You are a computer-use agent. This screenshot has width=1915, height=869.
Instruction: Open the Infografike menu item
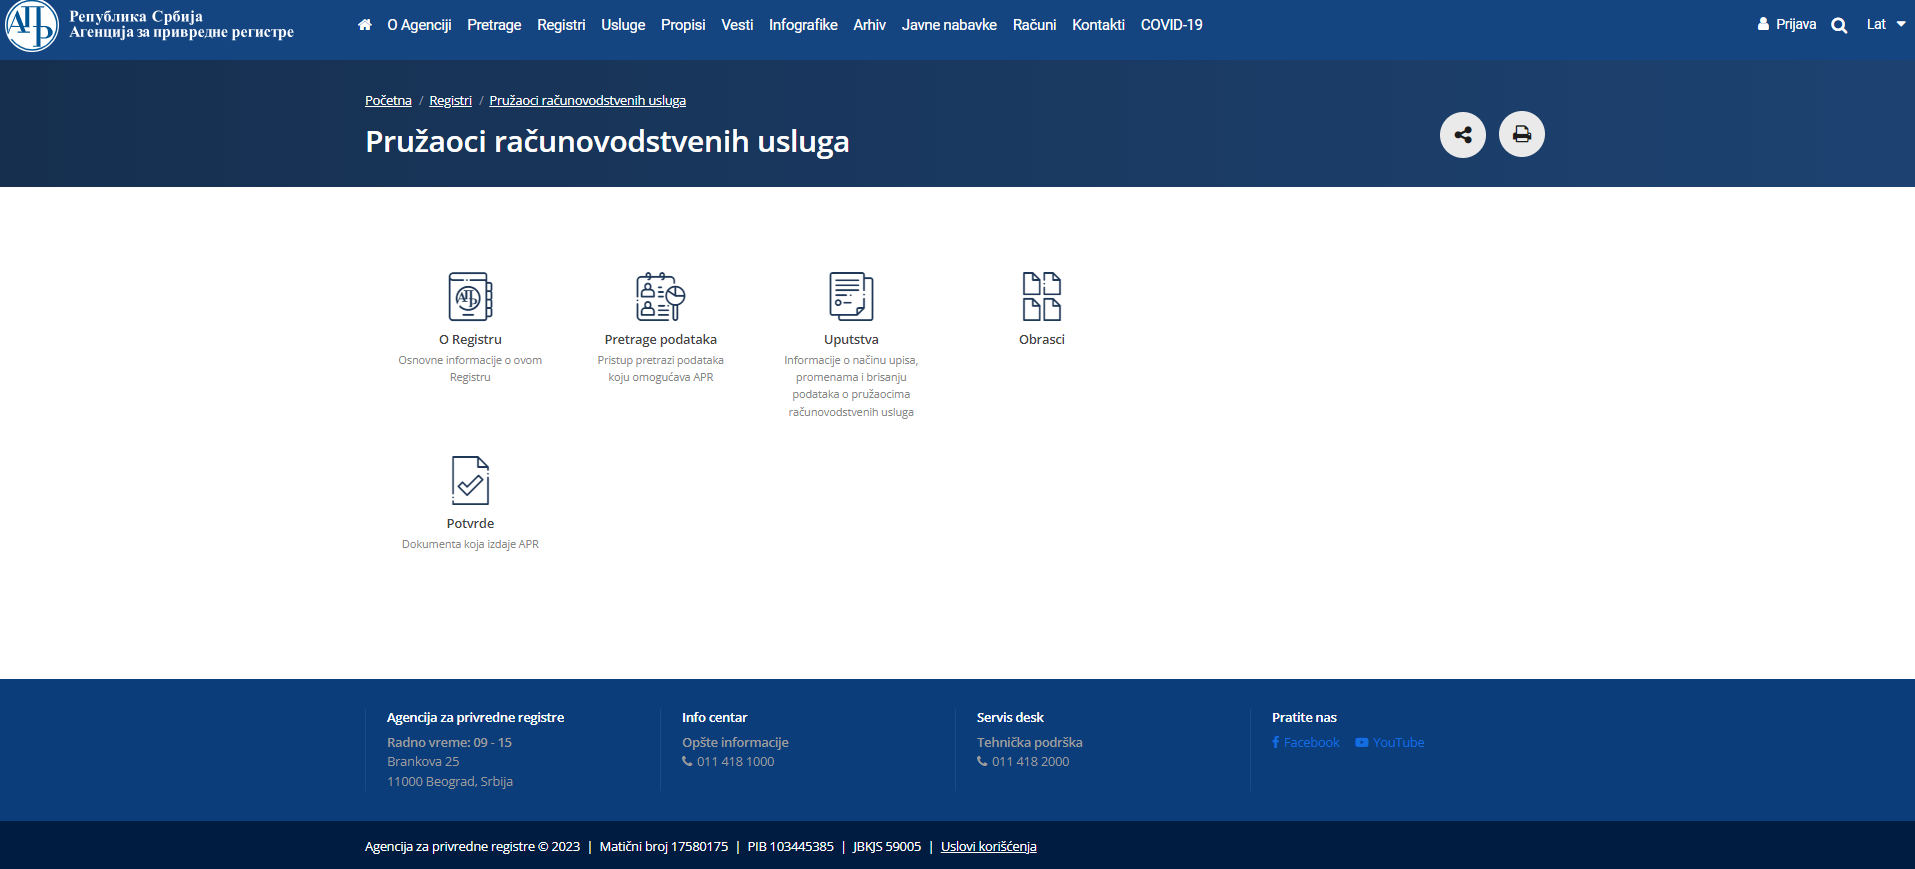(x=803, y=25)
